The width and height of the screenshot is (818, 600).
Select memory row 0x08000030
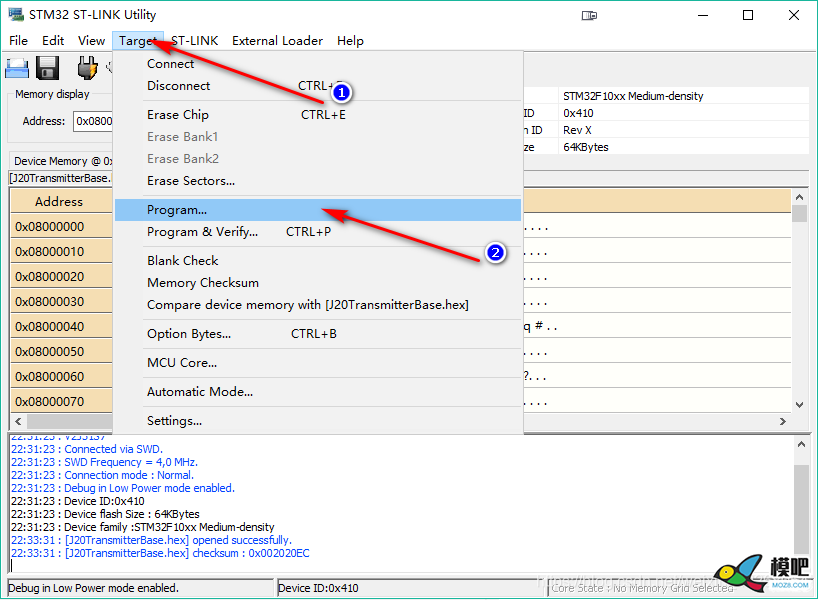tap(61, 302)
